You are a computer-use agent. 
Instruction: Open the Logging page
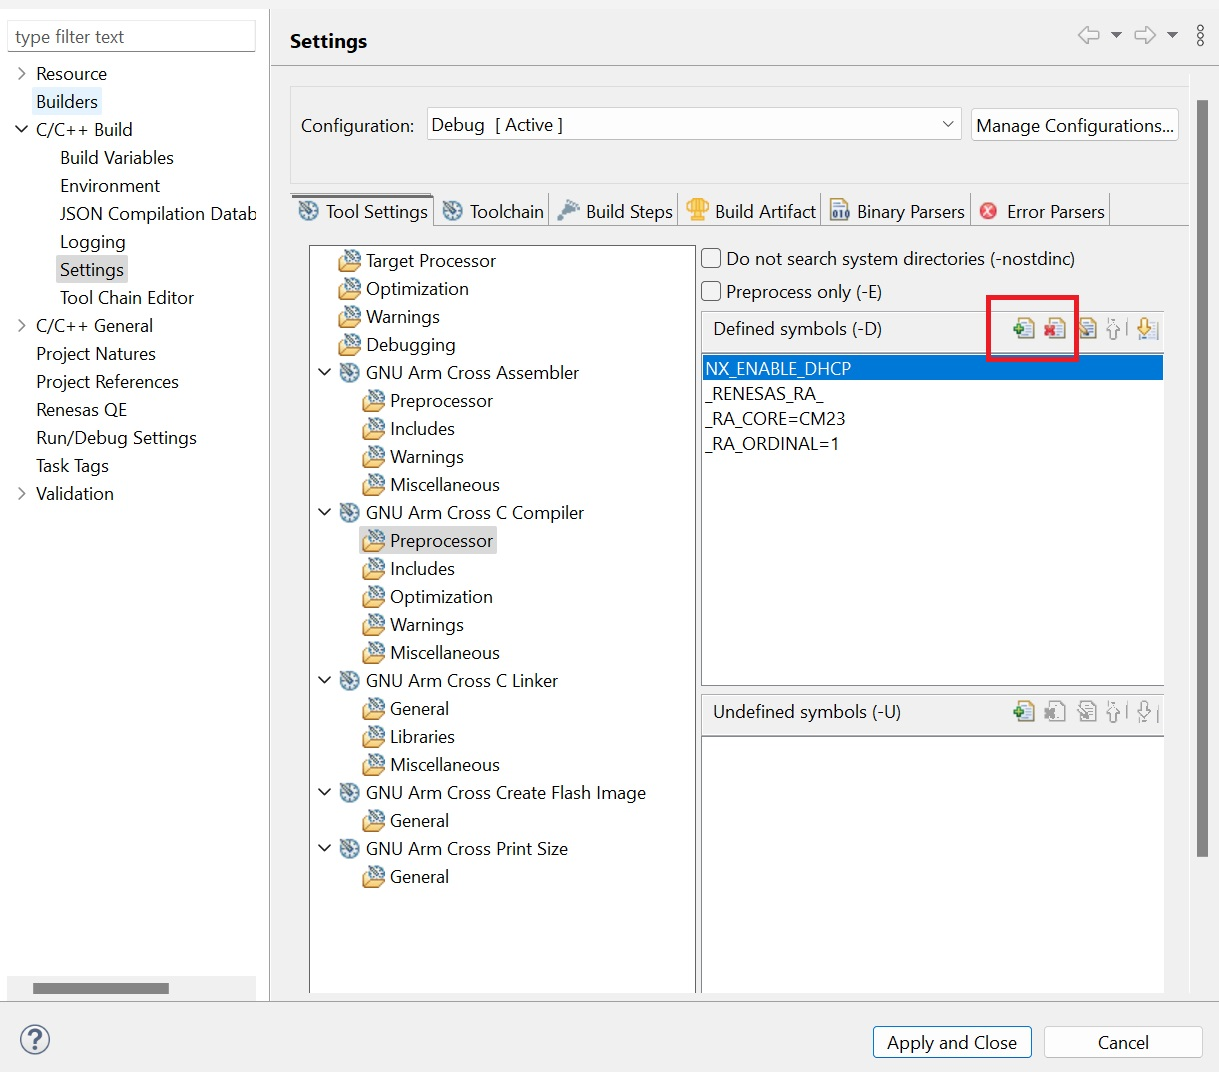(93, 241)
